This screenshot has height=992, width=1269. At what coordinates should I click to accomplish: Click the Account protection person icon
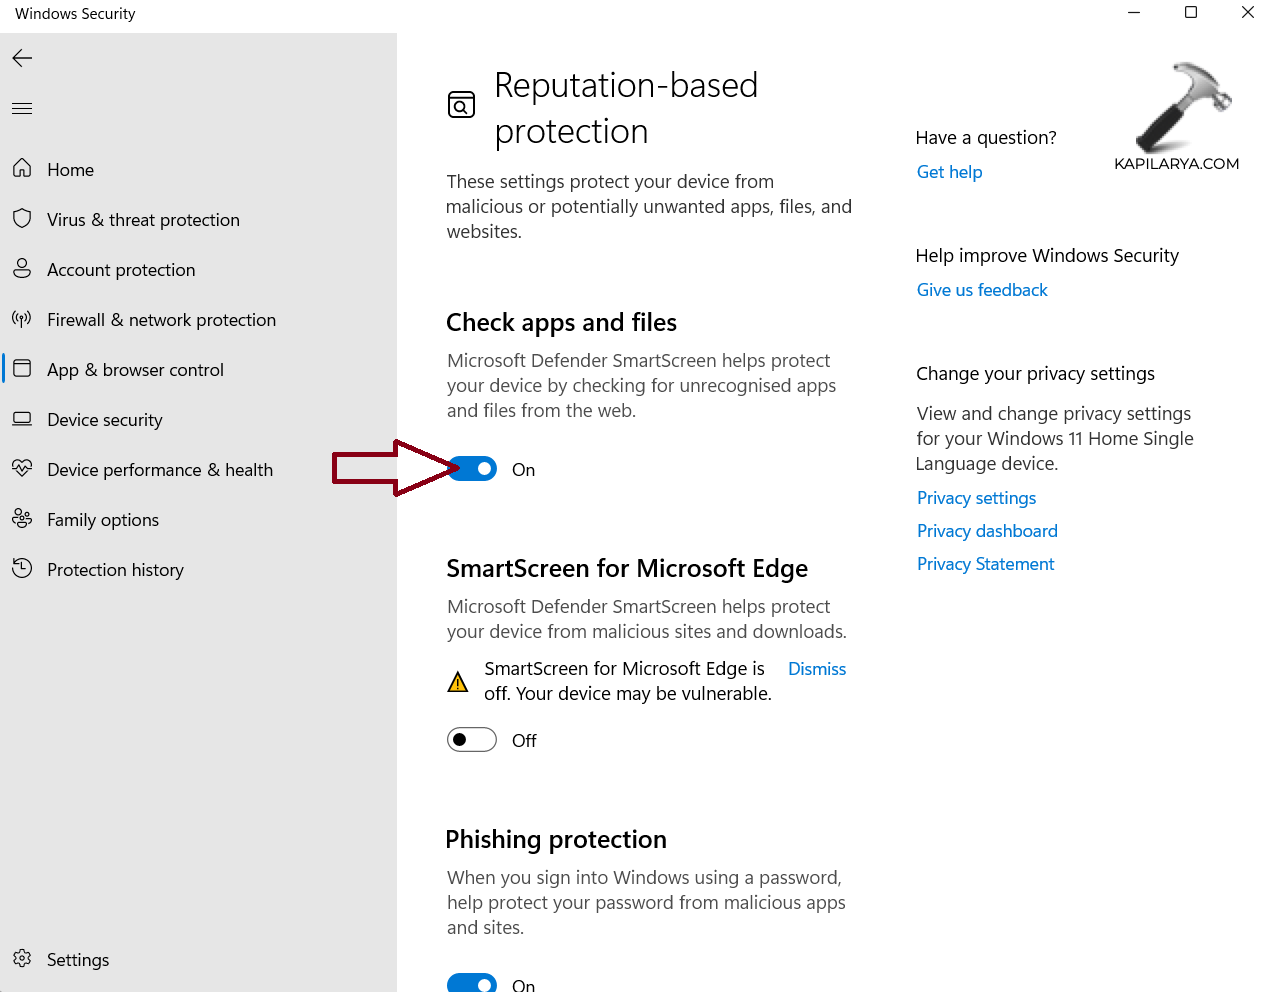[x=22, y=269]
